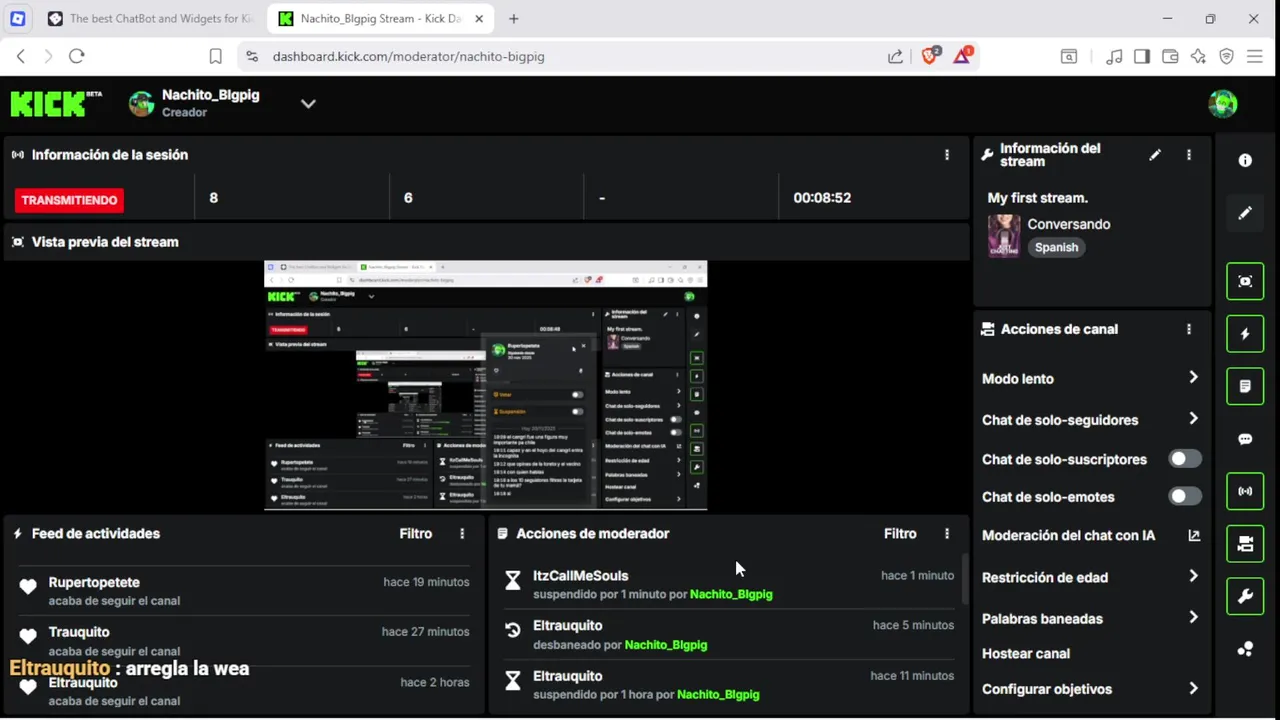Image resolution: width=1280 pixels, height=720 pixels.
Task: Click the chat bubble sidebar icon
Action: pyautogui.click(x=1245, y=439)
